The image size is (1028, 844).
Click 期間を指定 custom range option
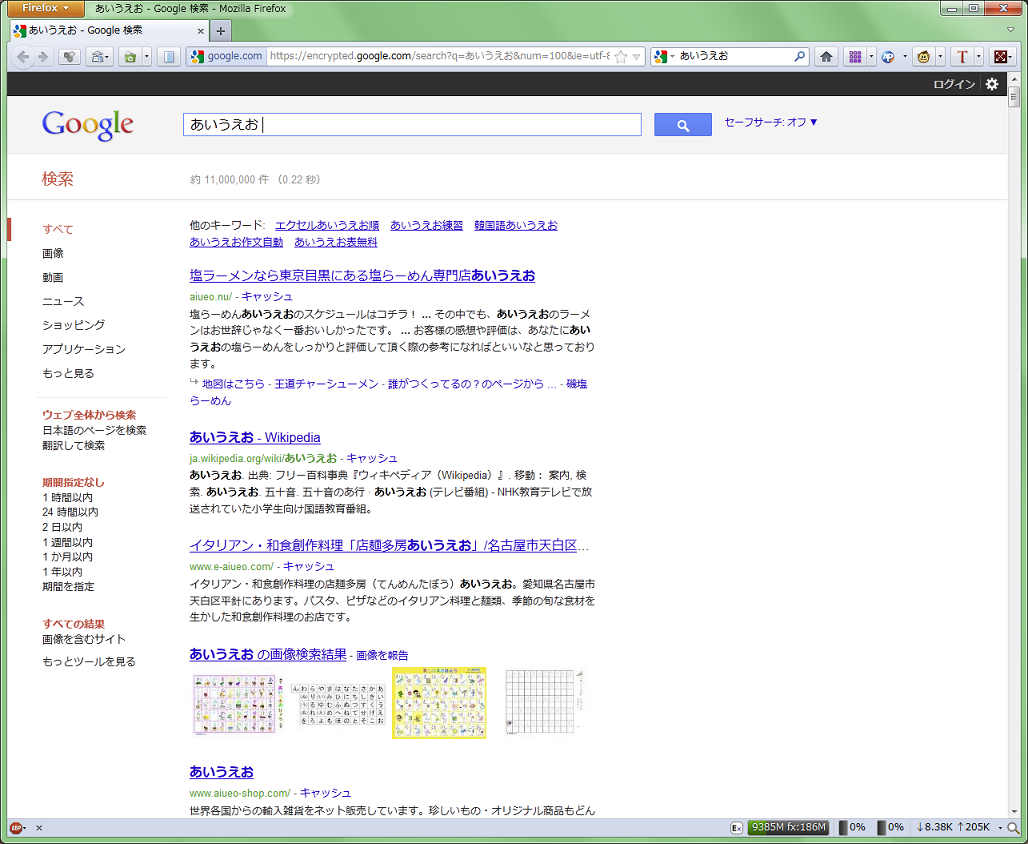pyautogui.click(x=68, y=586)
